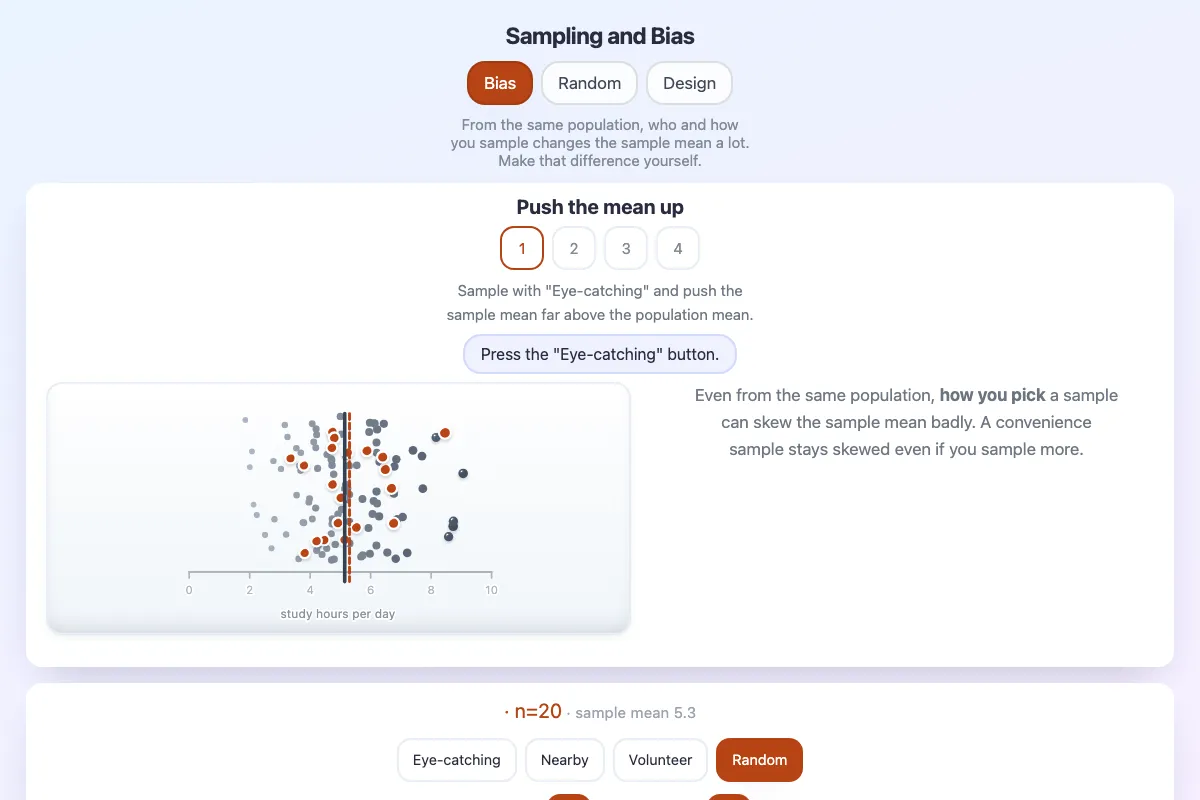
Task: Go to challenge step 4
Action: (678, 248)
